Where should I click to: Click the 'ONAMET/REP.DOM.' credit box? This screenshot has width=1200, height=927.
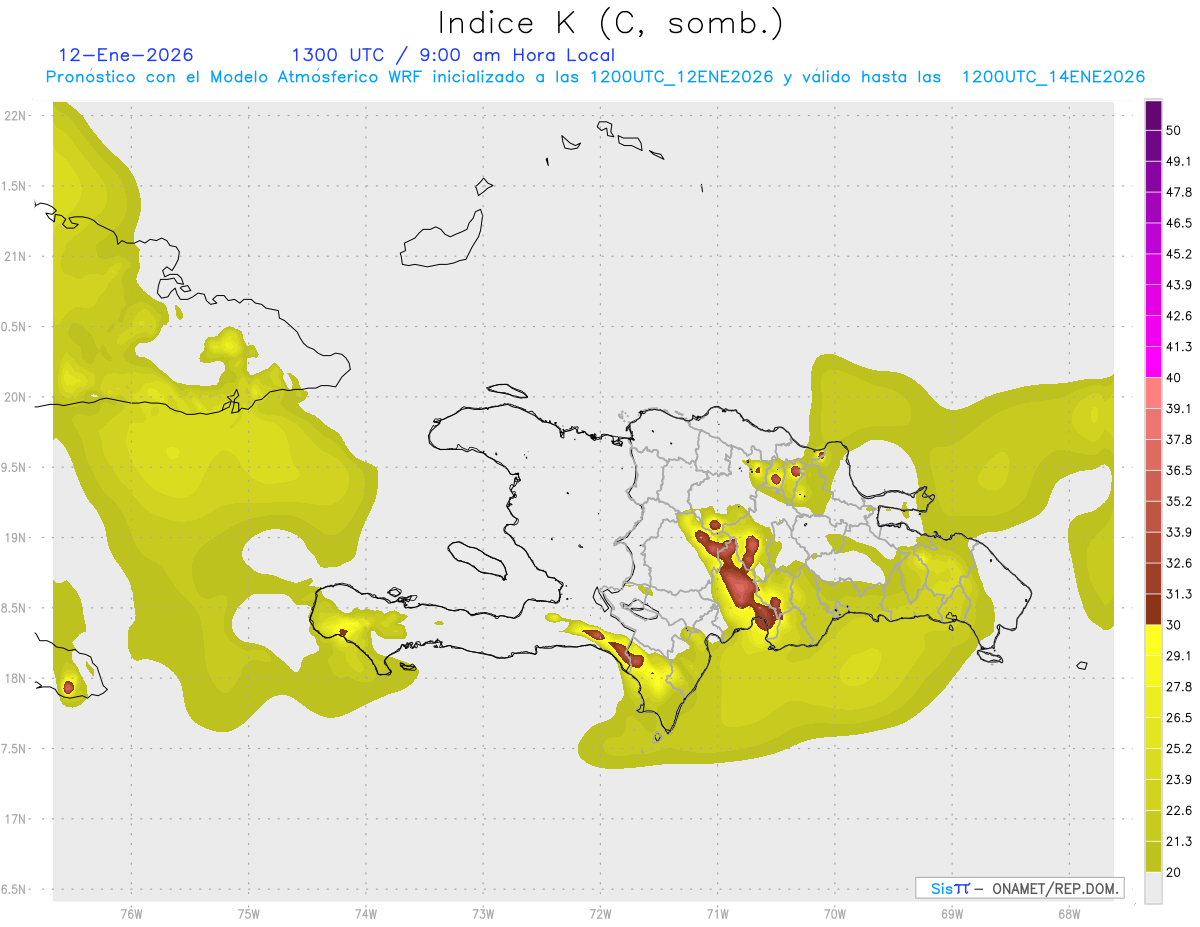(1020, 888)
